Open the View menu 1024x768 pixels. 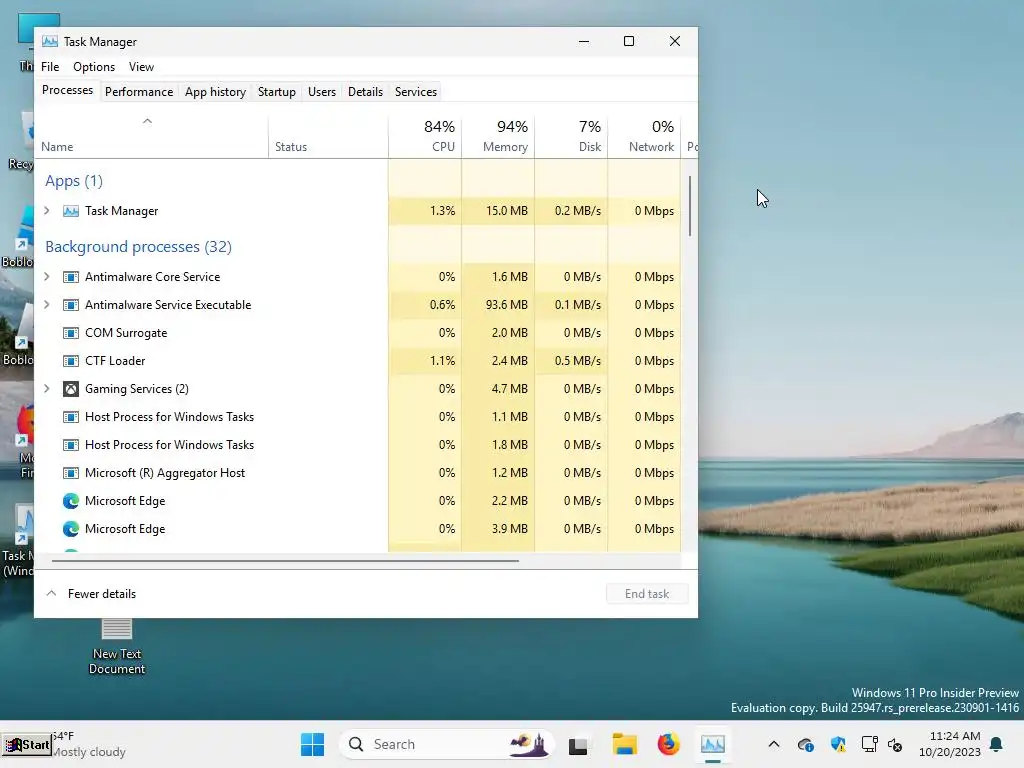[x=141, y=67]
